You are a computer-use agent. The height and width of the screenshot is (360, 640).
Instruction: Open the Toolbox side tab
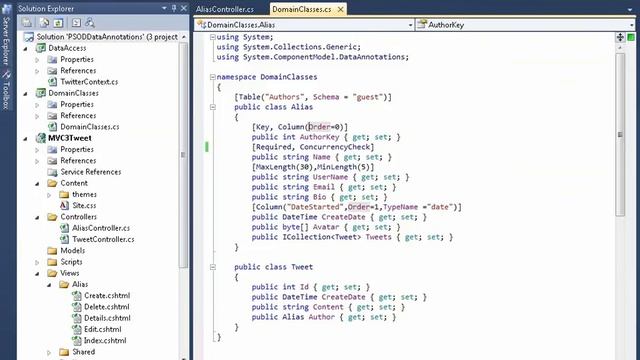6,91
